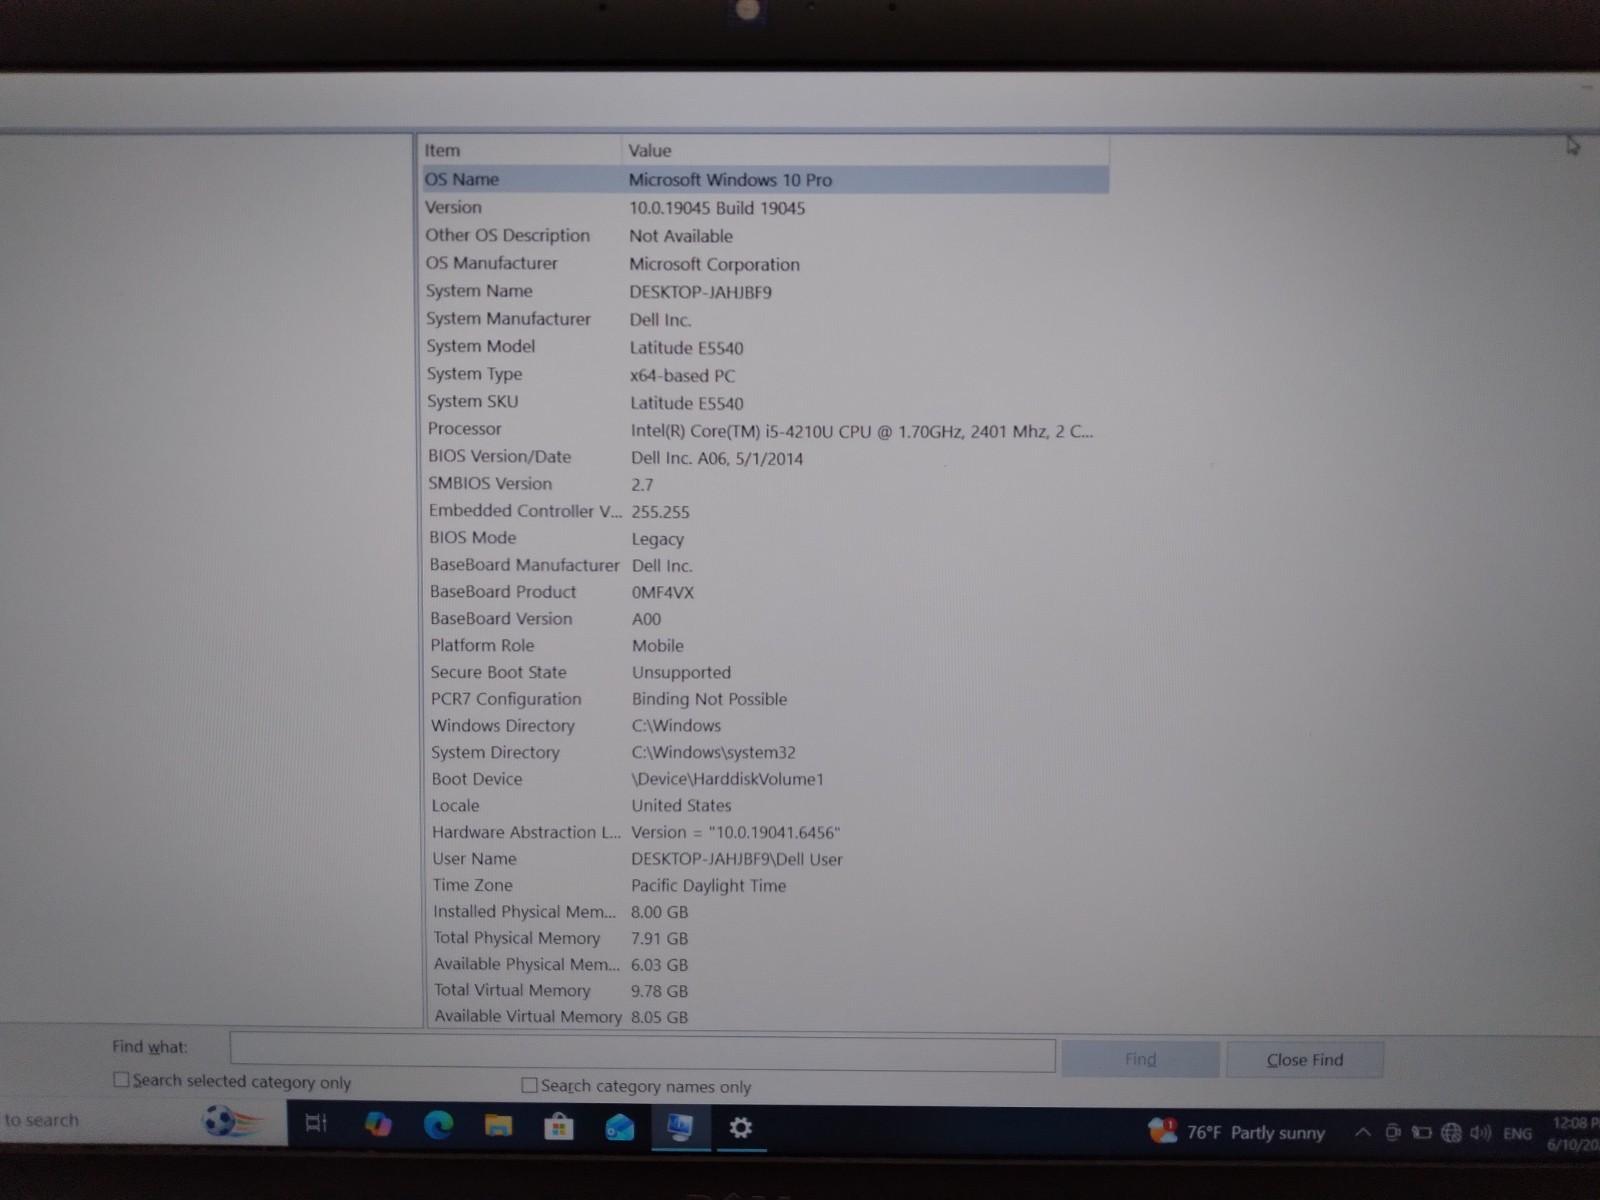Screen dimensions: 1600x1200
Task: Open the taskbar clock and date
Action: (x=1573, y=1133)
